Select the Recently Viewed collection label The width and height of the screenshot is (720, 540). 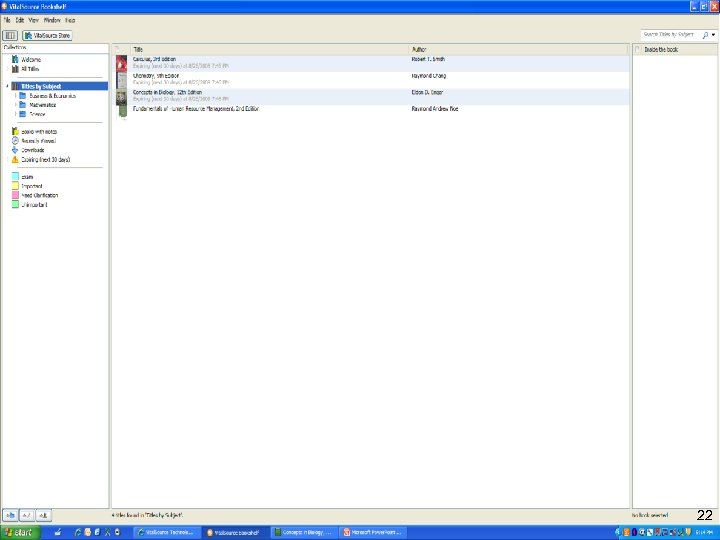(x=39, y=141)
